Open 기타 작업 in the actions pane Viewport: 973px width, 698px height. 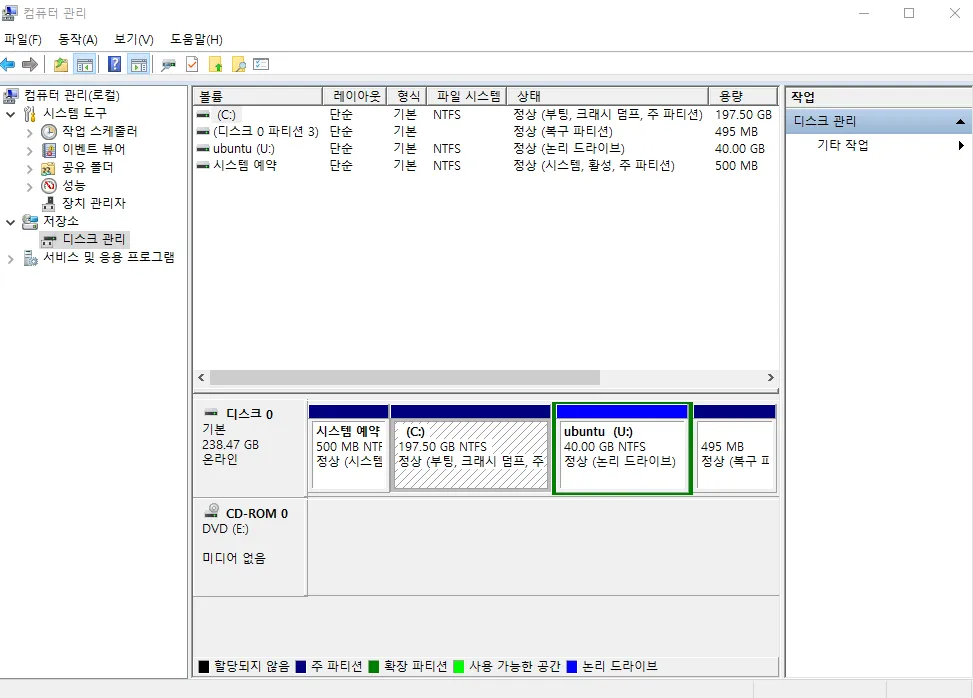click(x=842, y=145)
